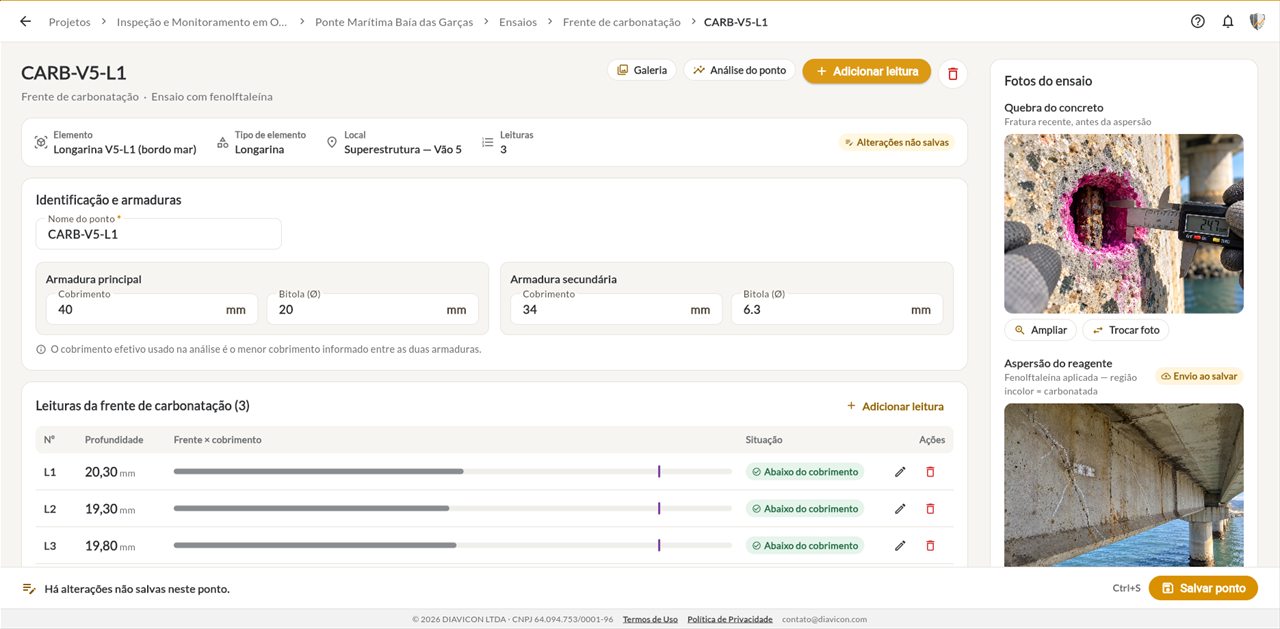Click element name Longarina V5-L1 (bordo mar)
This screenshot has width=1280, height=629.
coord(125,149)
